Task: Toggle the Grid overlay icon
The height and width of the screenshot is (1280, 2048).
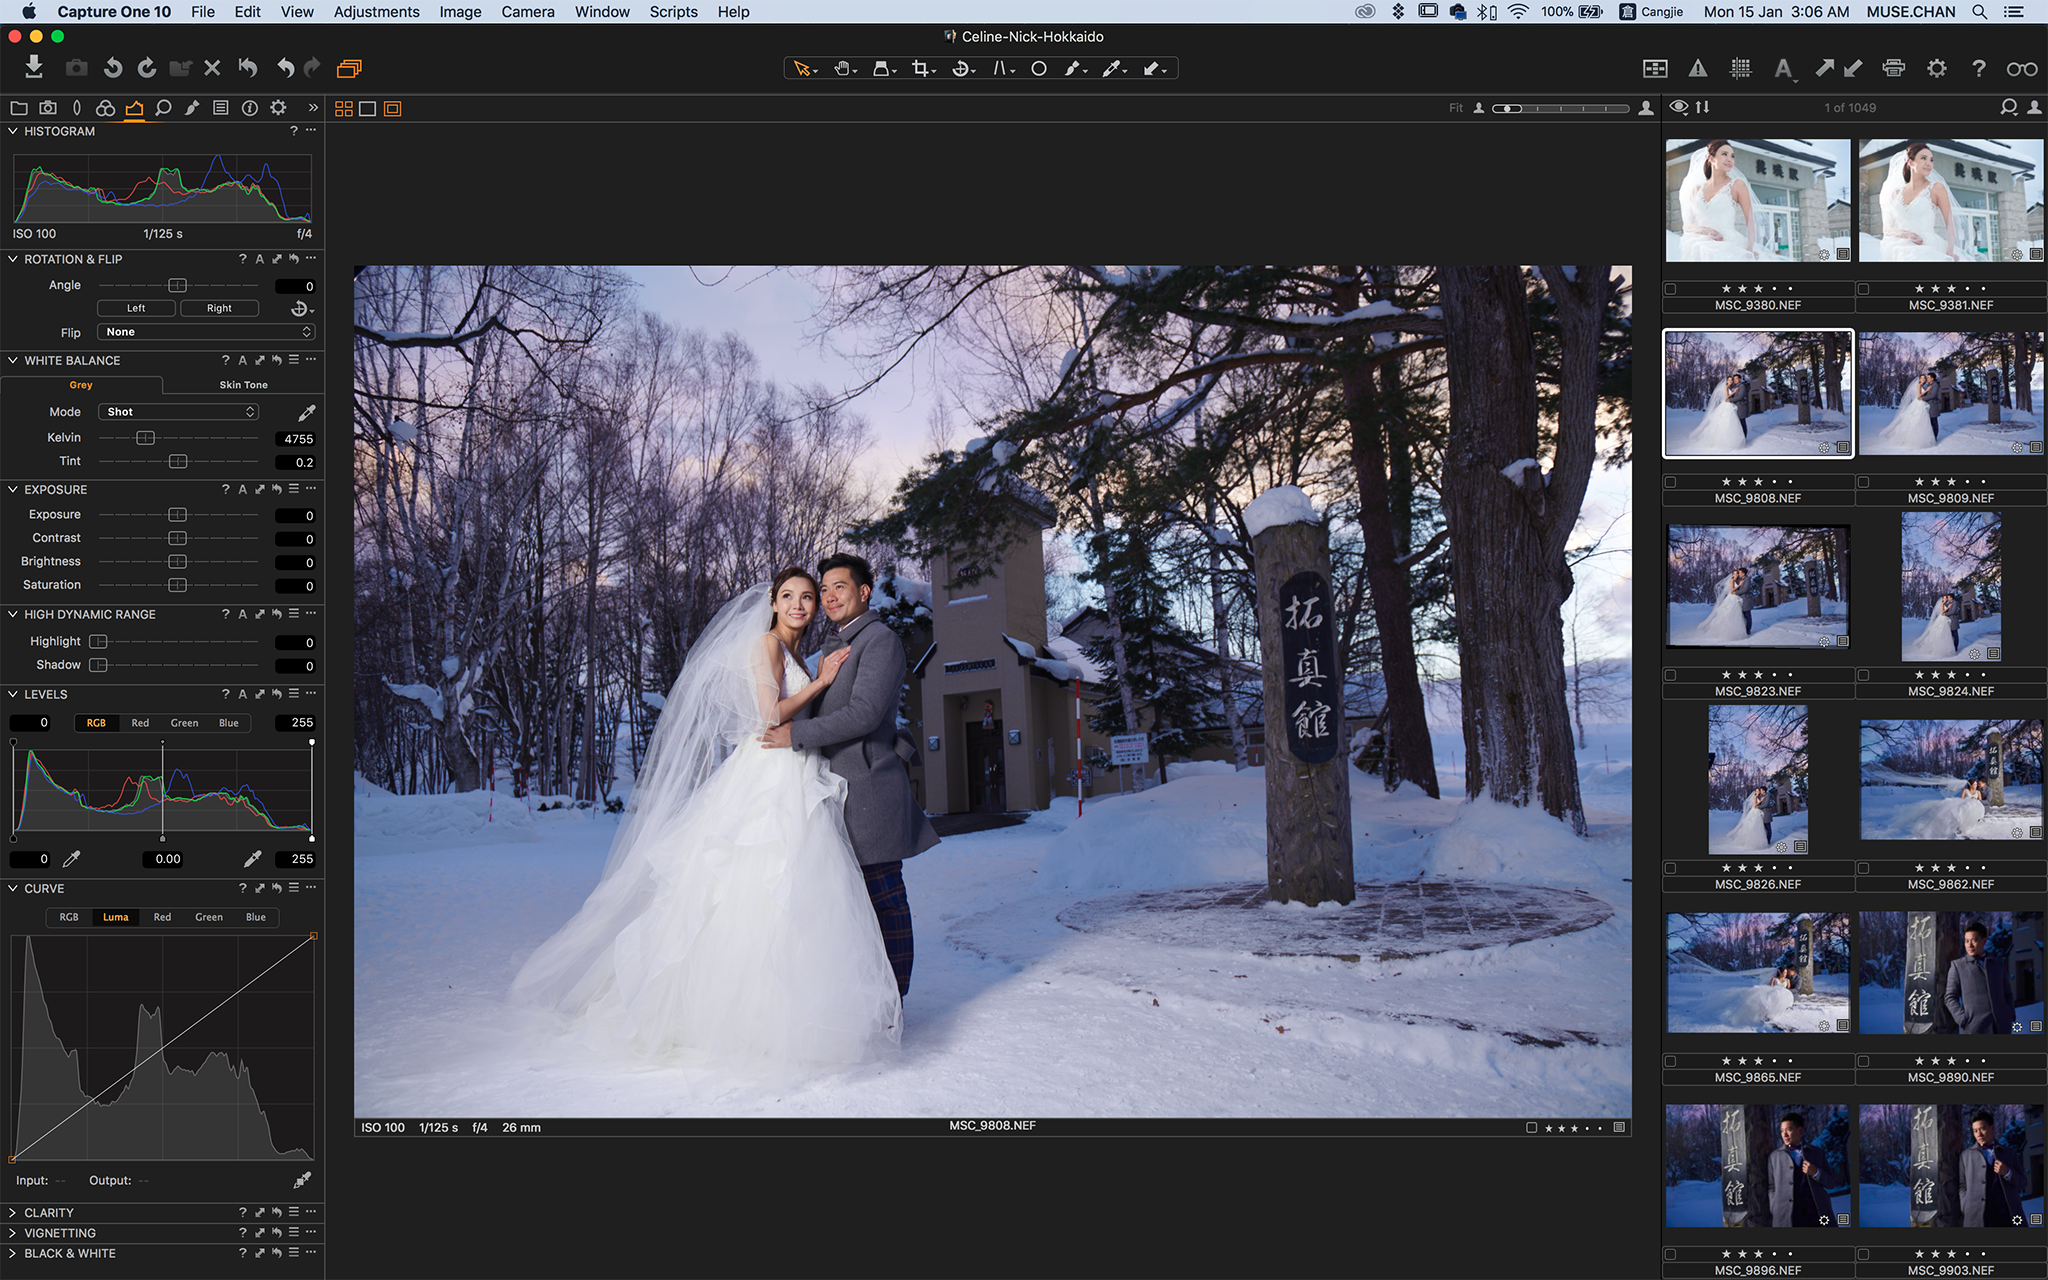Action: point(1741,68)
